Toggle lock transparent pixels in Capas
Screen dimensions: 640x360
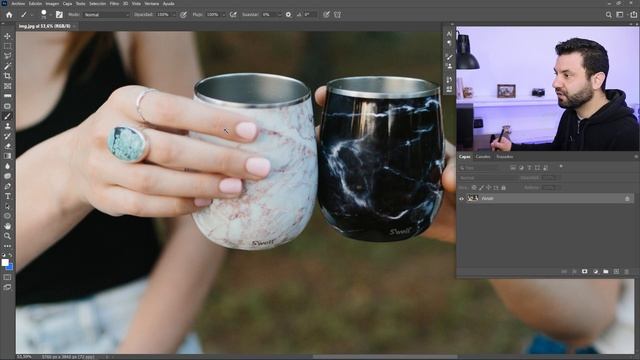[x=474, y=188]
